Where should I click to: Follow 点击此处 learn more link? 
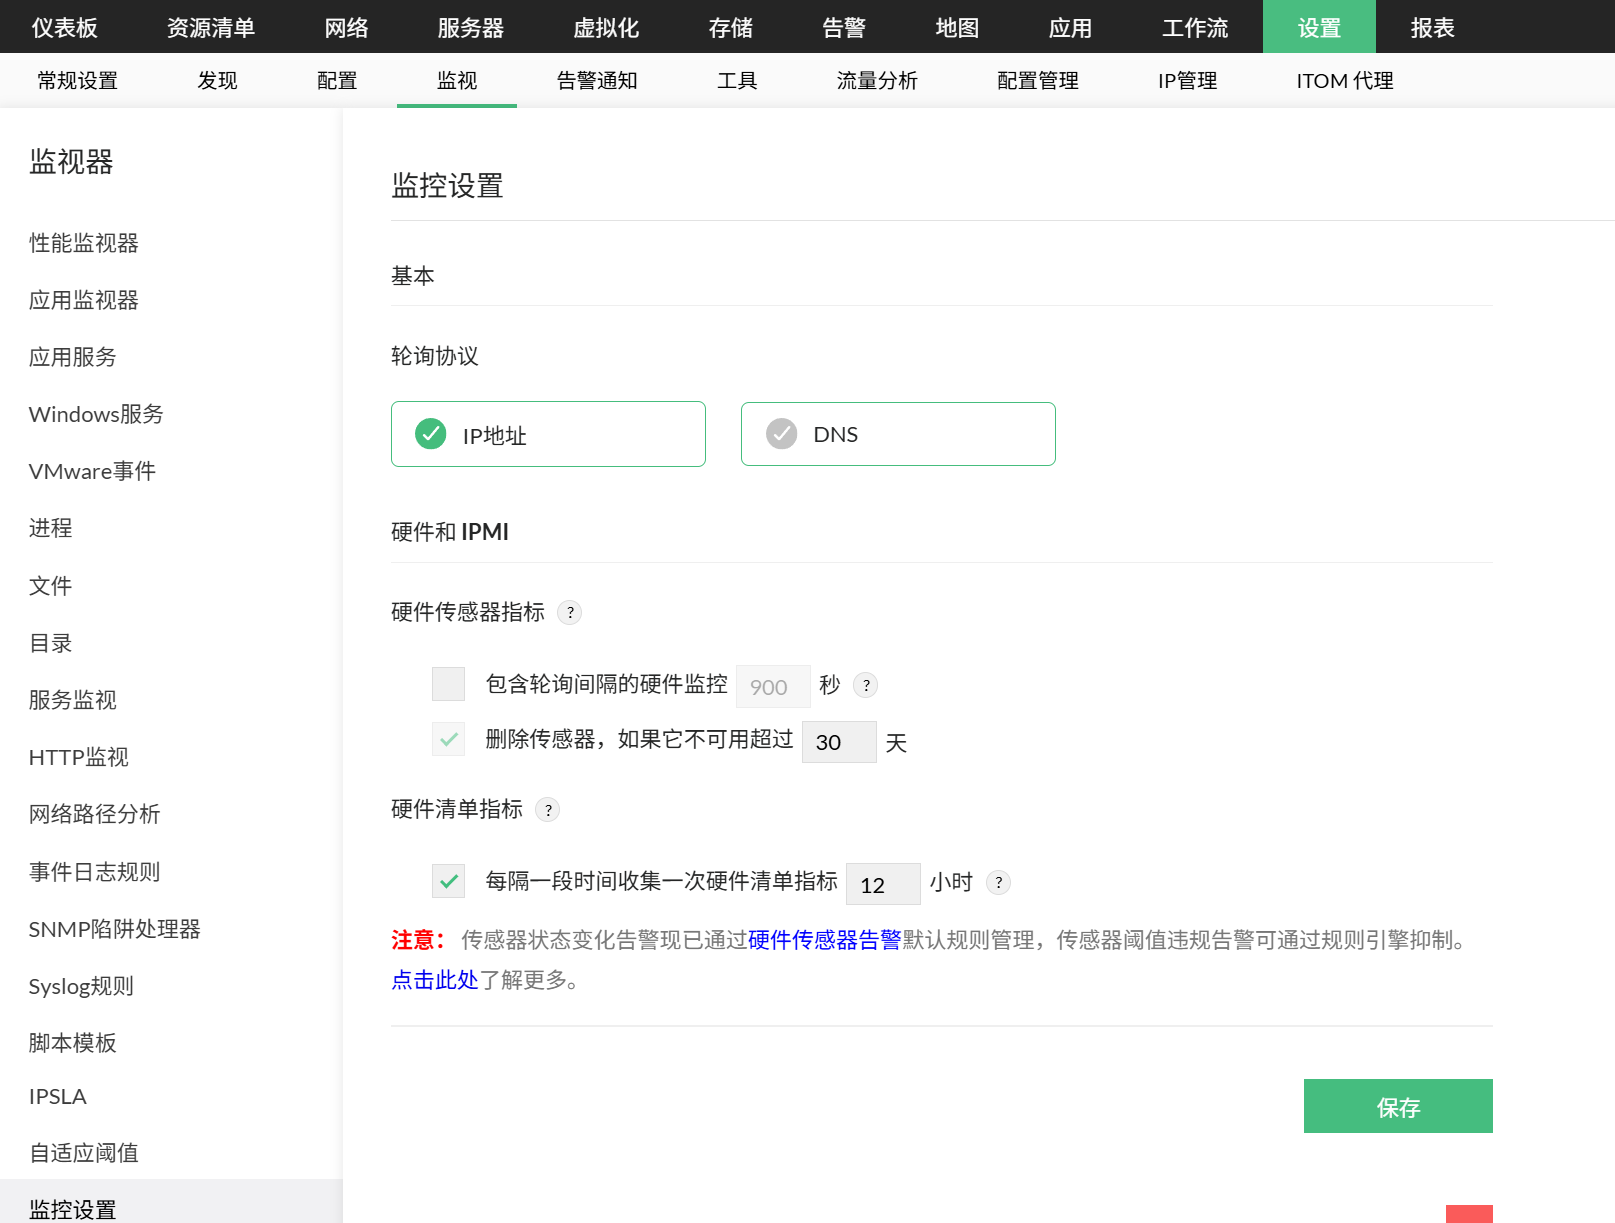(x=435, y=980)
